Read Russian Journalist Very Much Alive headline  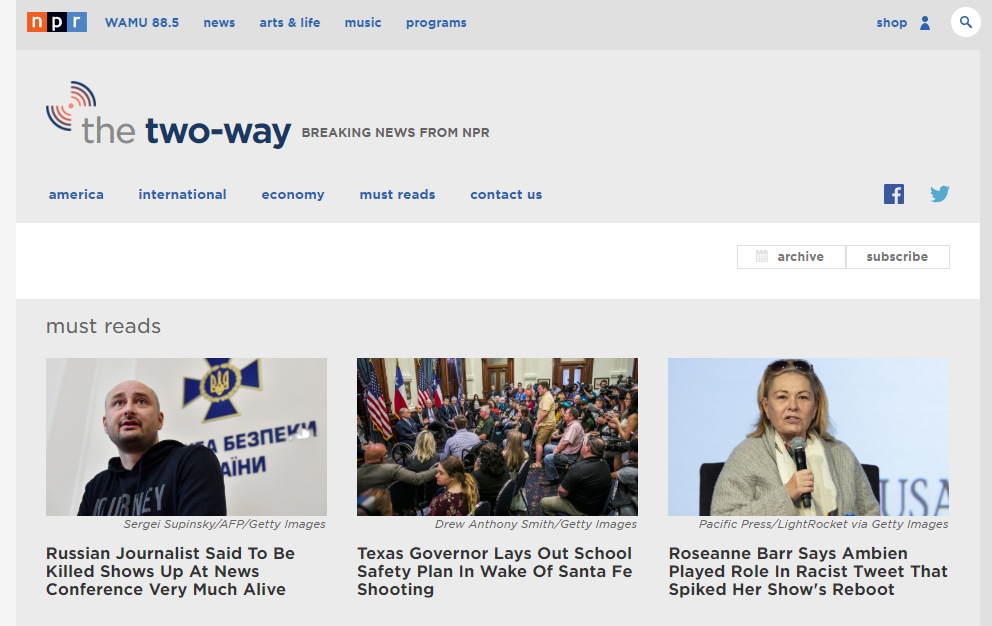170,571
